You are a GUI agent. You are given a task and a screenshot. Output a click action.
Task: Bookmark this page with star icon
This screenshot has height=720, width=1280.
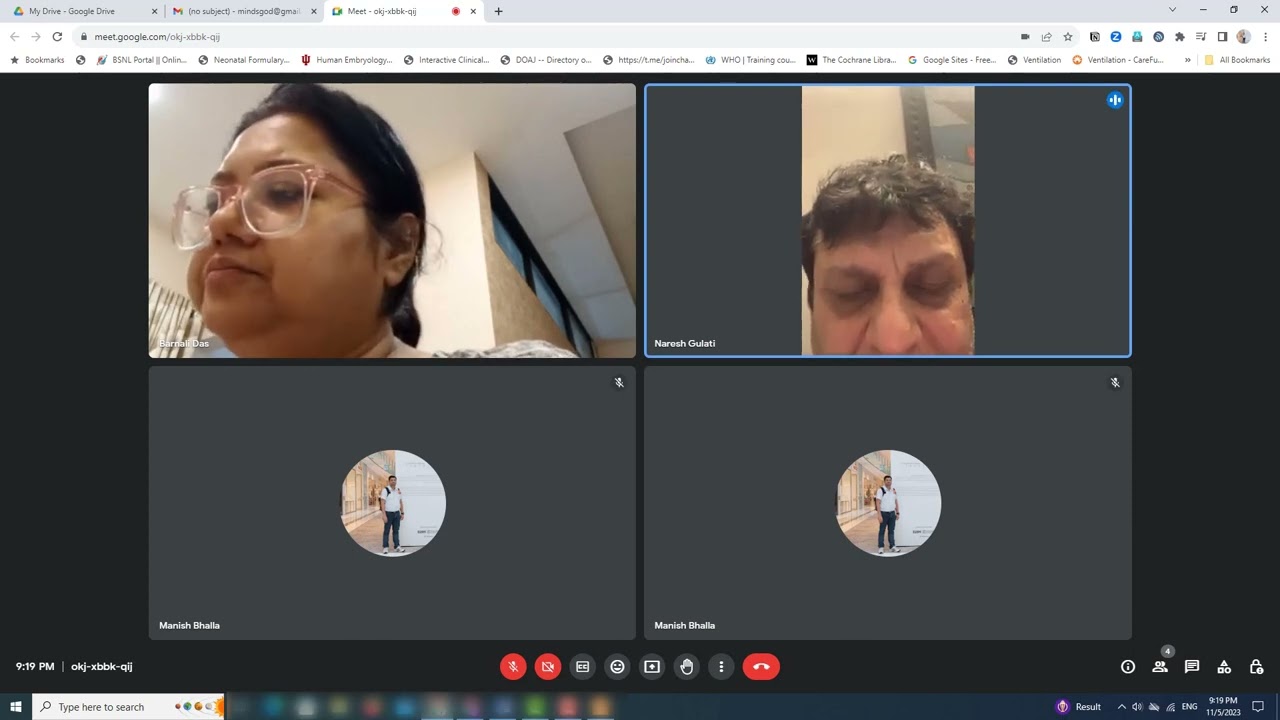tap(1068, 36)
